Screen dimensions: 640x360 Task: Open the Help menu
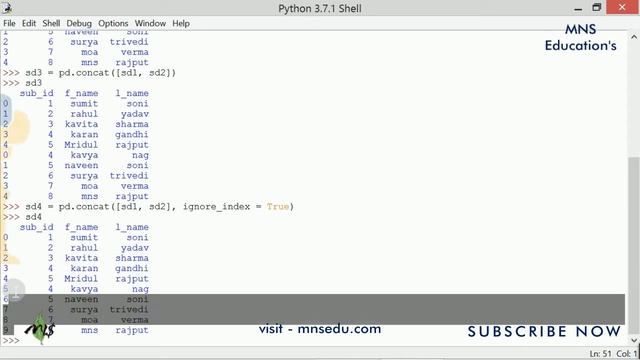pyautogui.click(x=181, y=23)
